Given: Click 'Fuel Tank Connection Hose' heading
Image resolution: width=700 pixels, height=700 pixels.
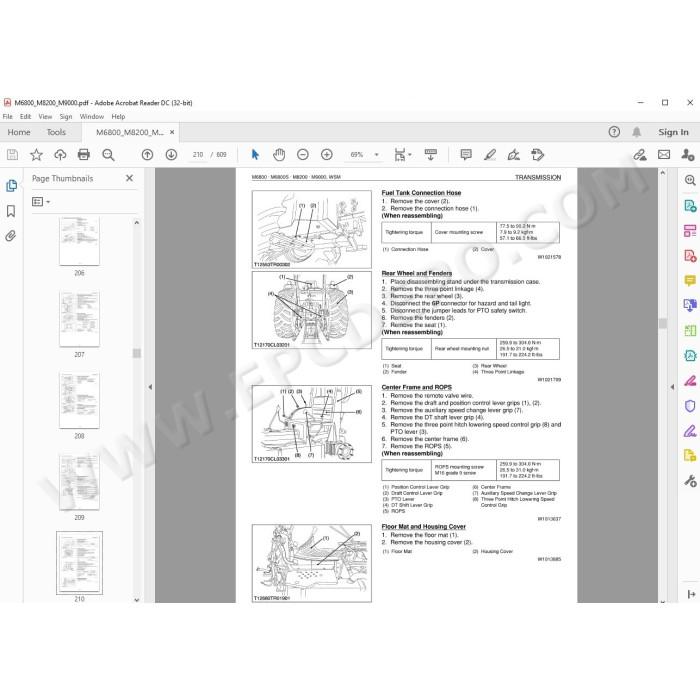Looking at the screenshot, I should [421, 193].
